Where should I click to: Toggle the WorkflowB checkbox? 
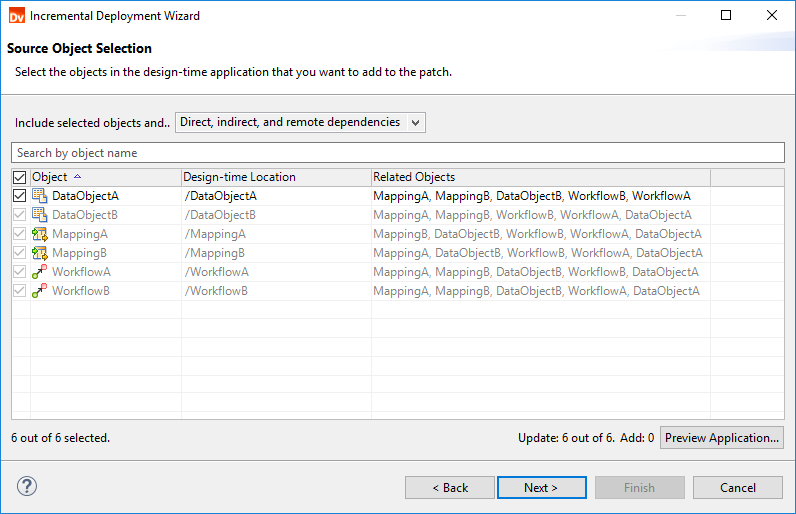pos(19,291)
